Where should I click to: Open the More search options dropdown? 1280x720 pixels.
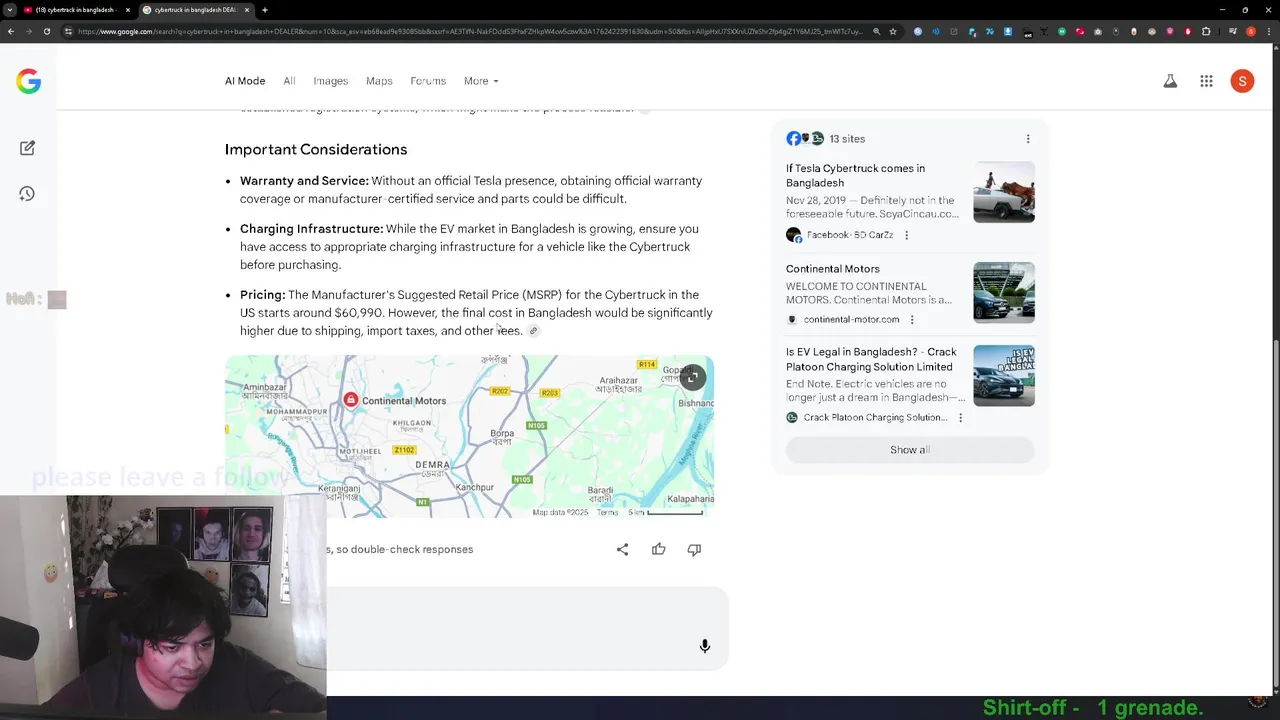tap(481, 81)
